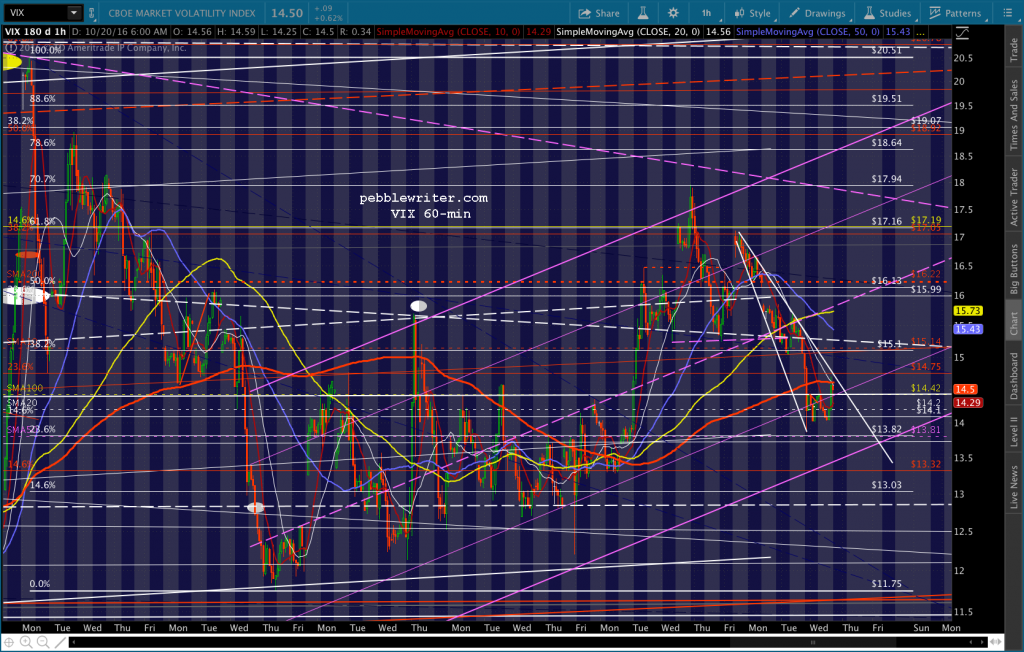Open the Patterns menu
Viewport: 1024px width, 652px height.
tap(955, 13)
